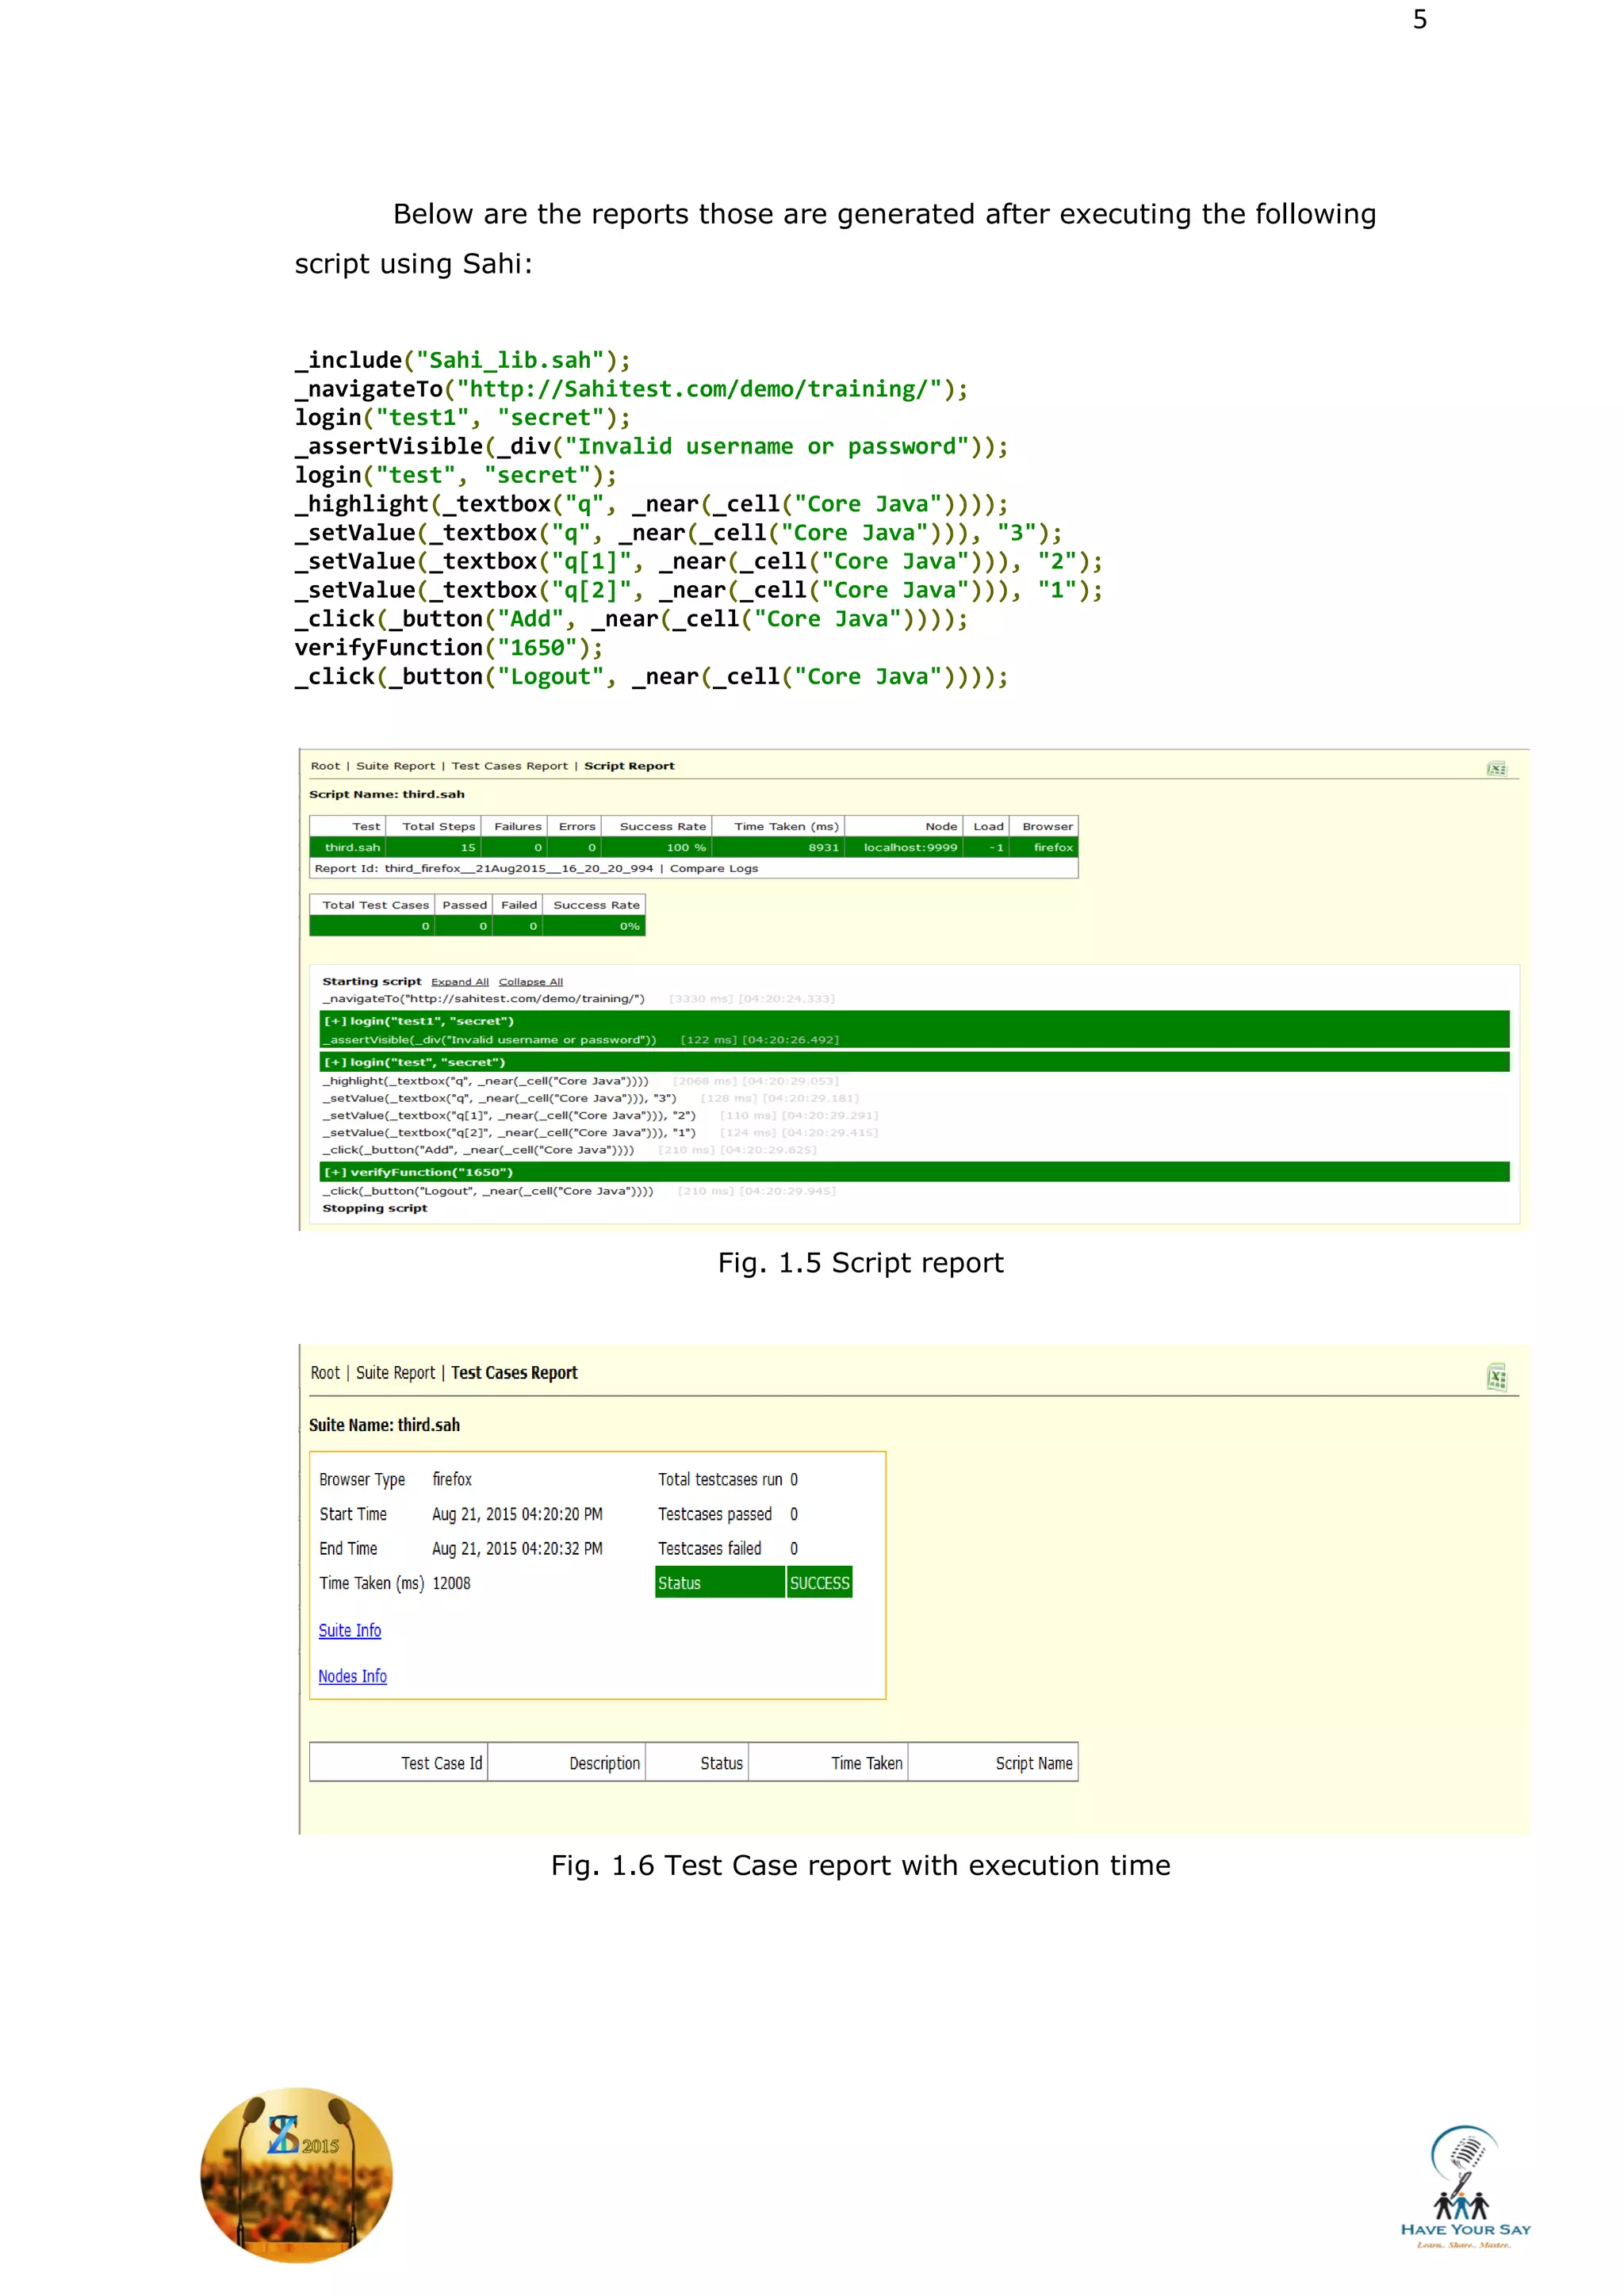Click the Test Case Id column header
This screenshot has height=2296, width=1624.
[441, 1763]
